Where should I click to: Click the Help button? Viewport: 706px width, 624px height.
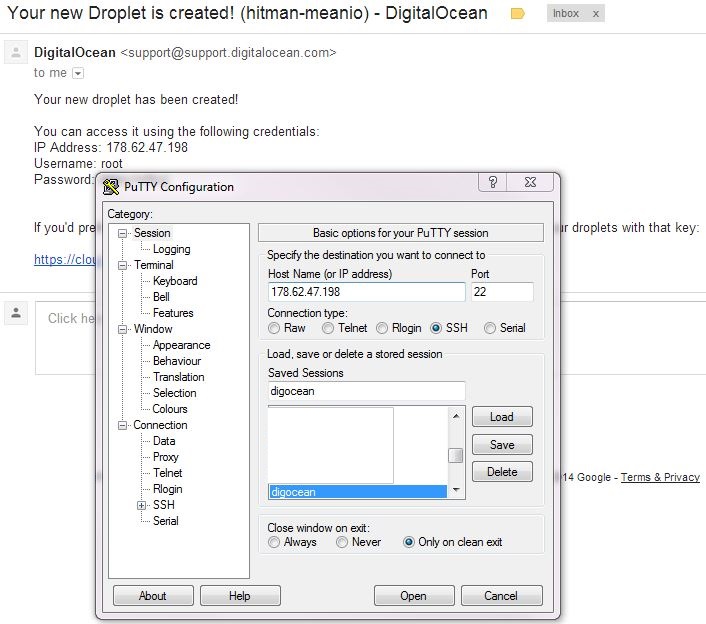[240, 596]
